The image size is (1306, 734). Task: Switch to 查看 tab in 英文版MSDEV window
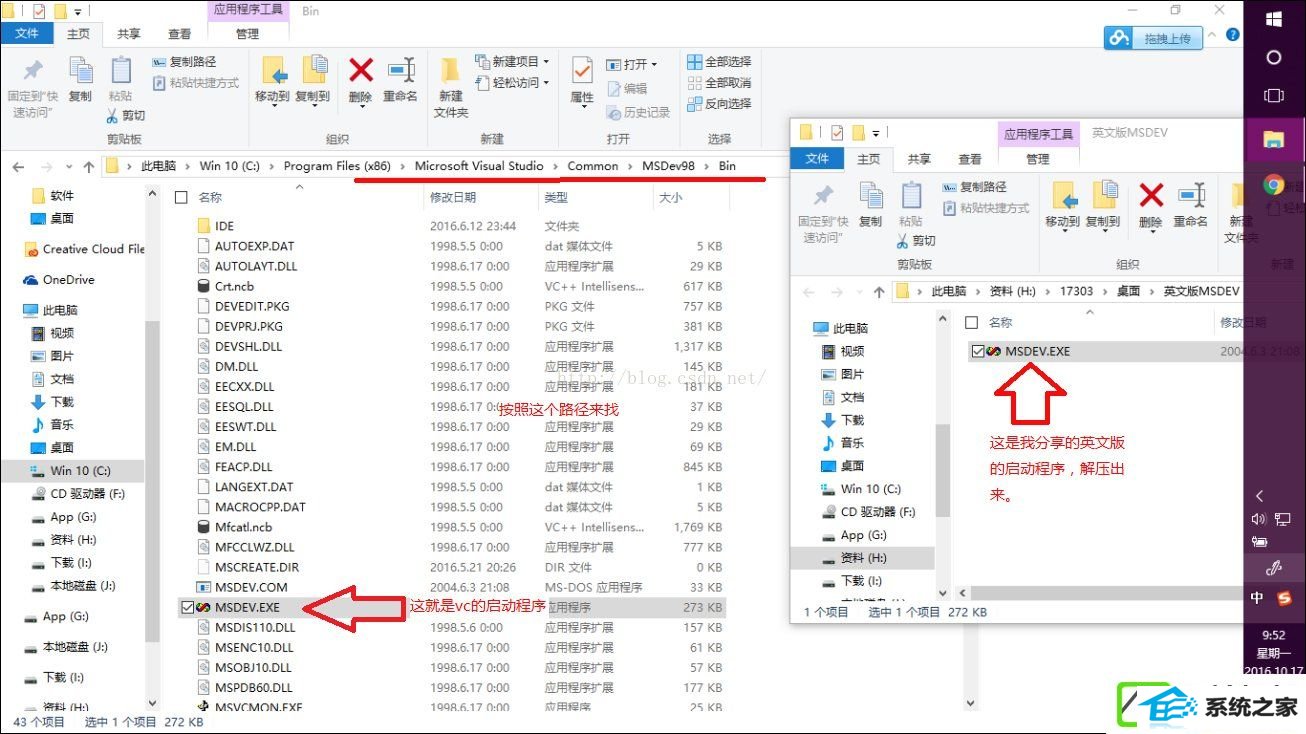[x=970, y=159]
